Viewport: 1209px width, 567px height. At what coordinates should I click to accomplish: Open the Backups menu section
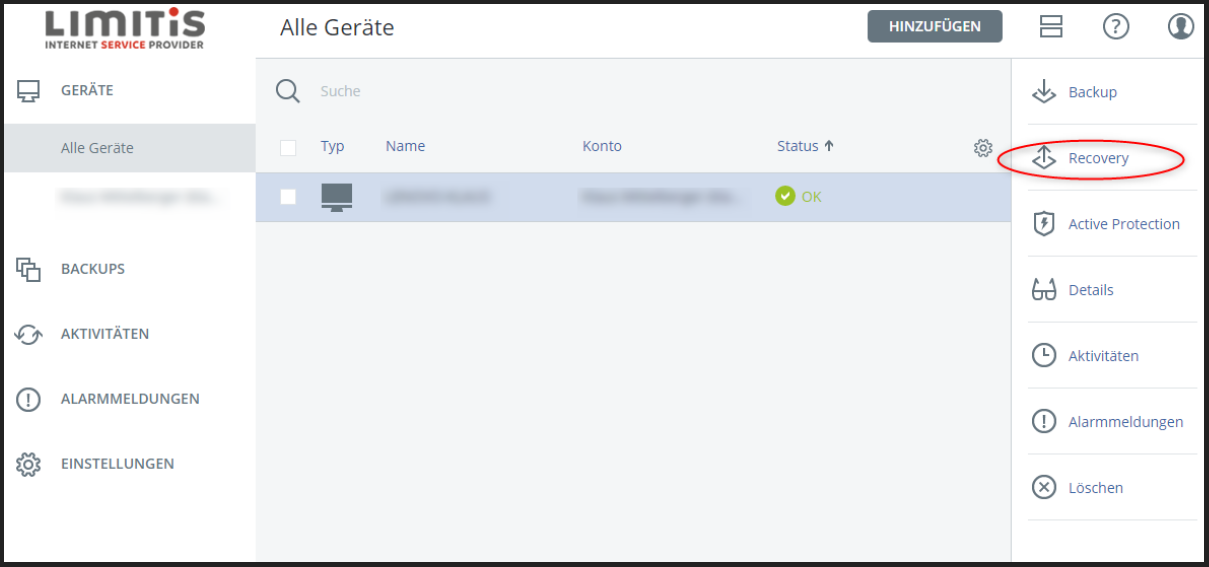click(93, 269)
